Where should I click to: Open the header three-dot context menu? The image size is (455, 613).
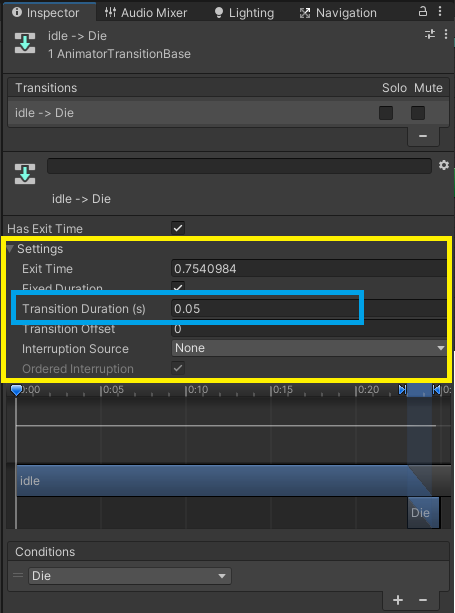[446, 34]
